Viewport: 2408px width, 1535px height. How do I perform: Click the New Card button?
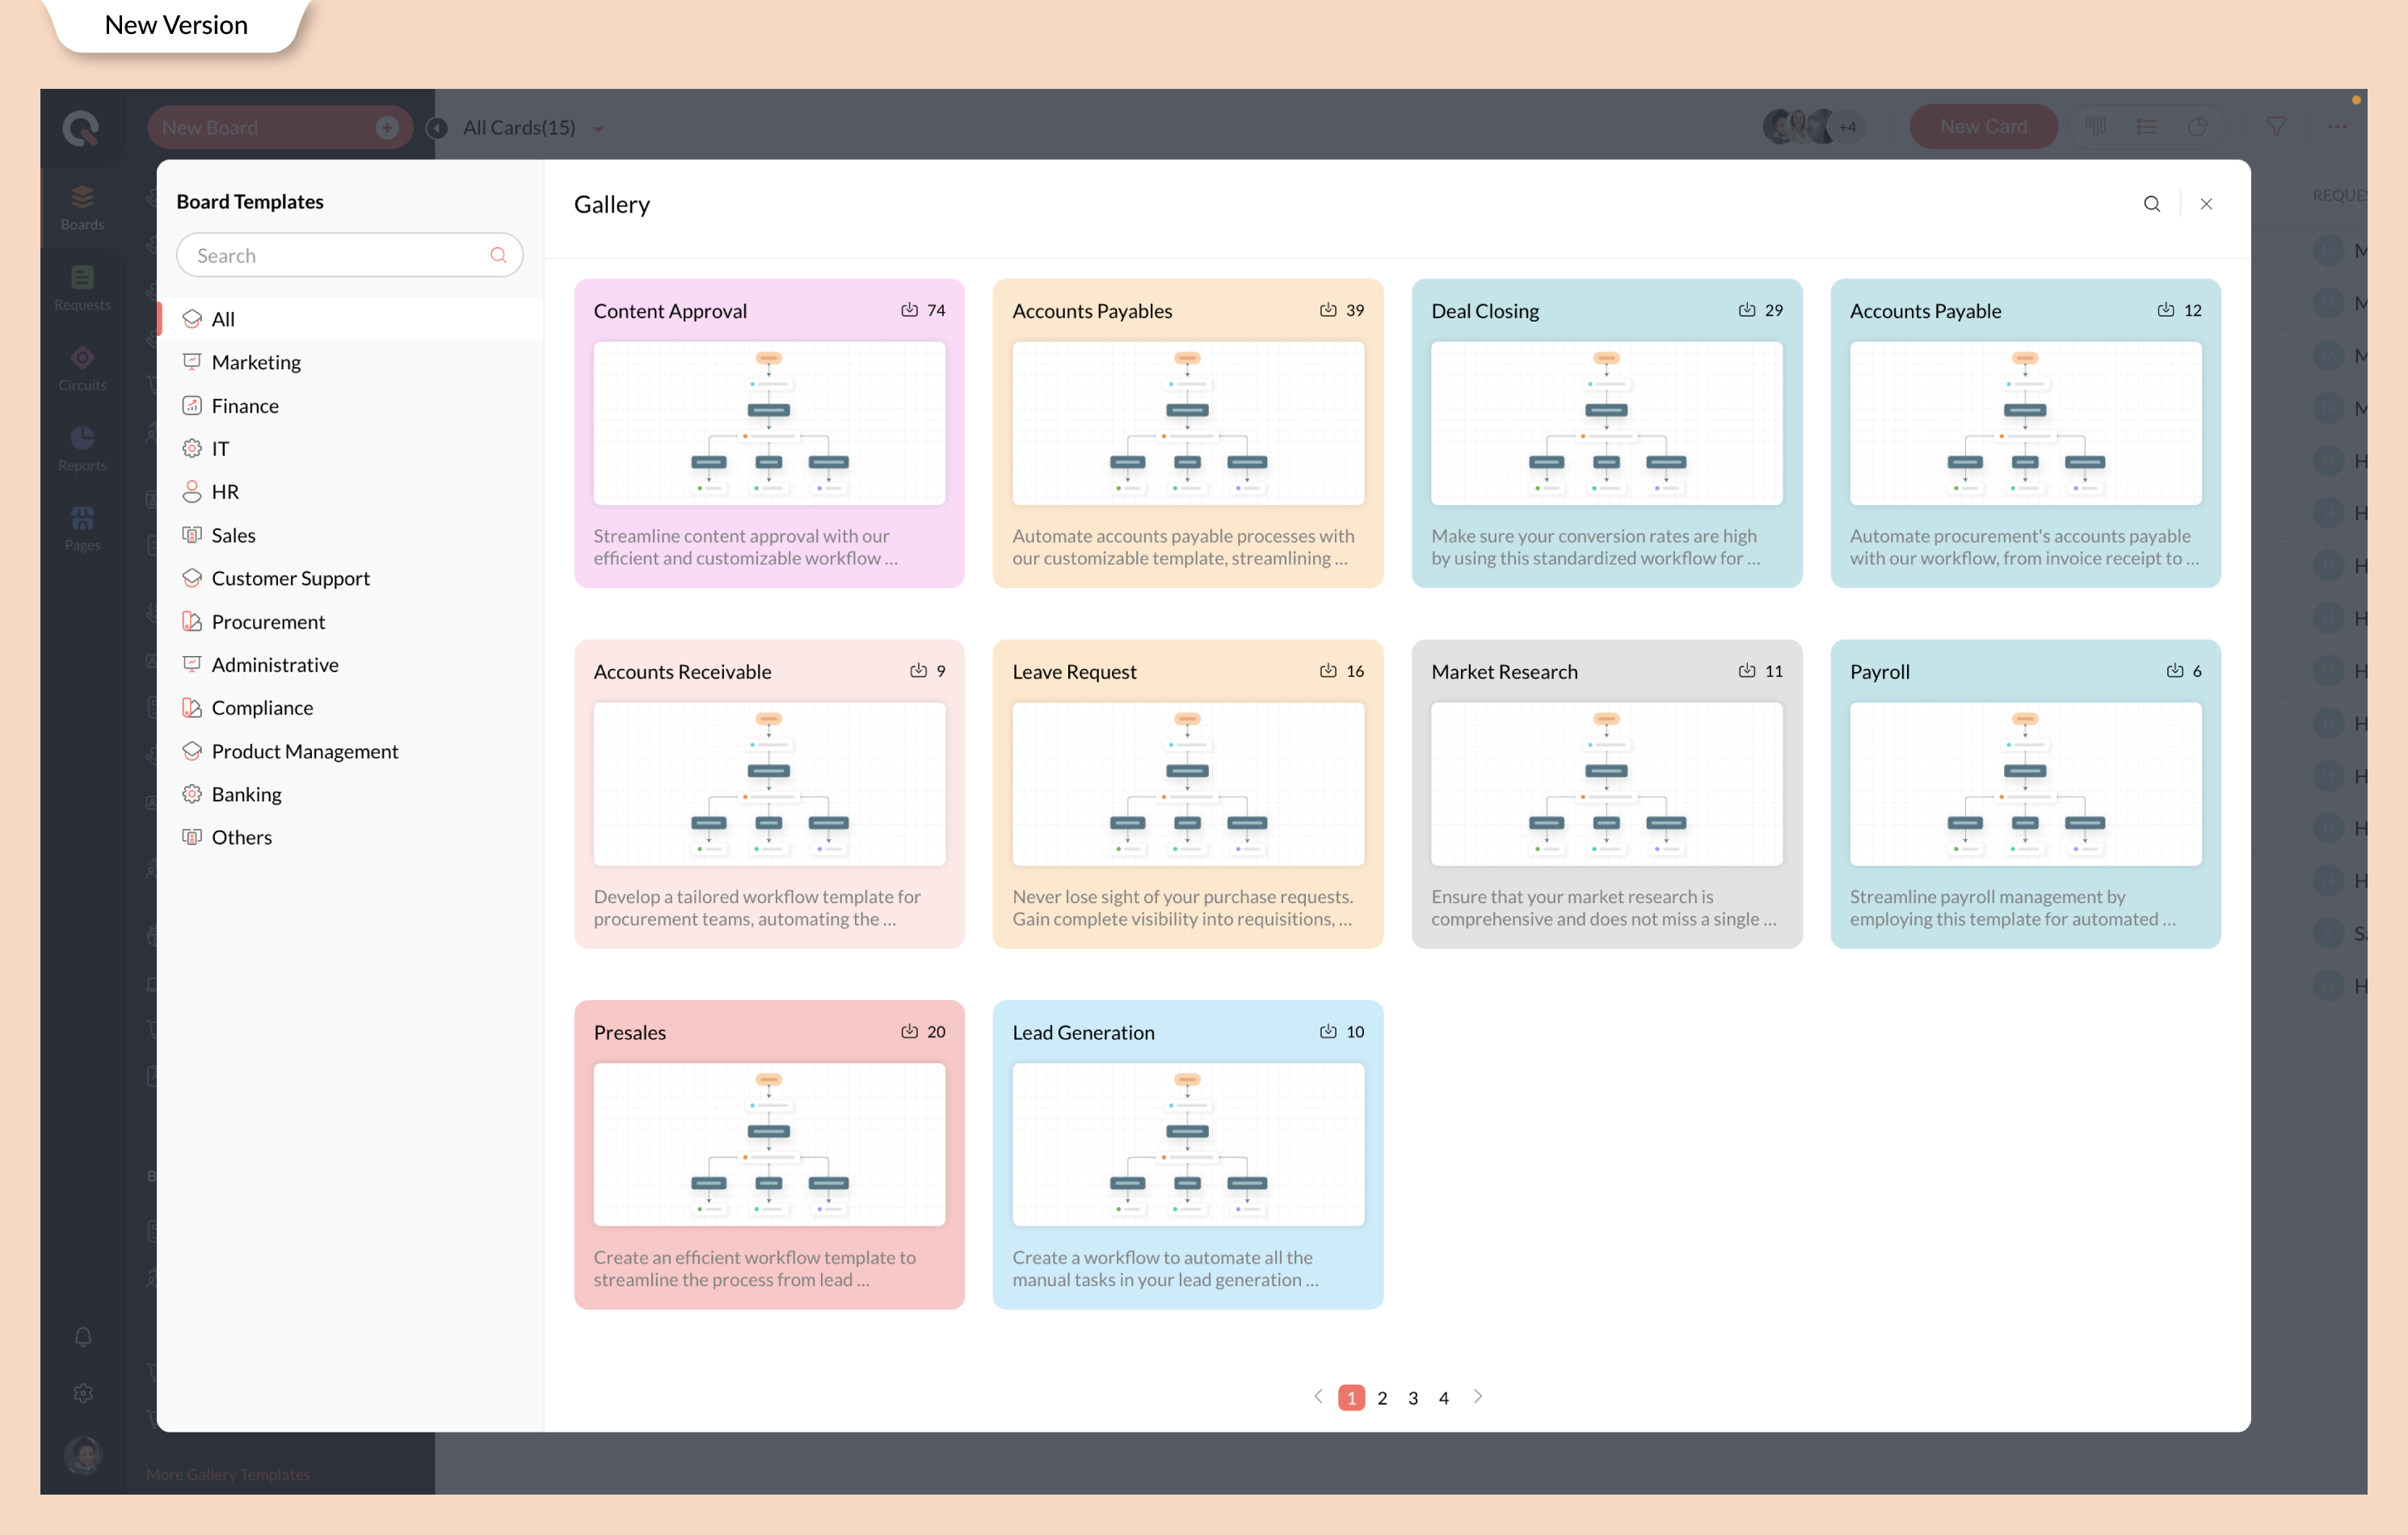click(x=1982, y=127)
